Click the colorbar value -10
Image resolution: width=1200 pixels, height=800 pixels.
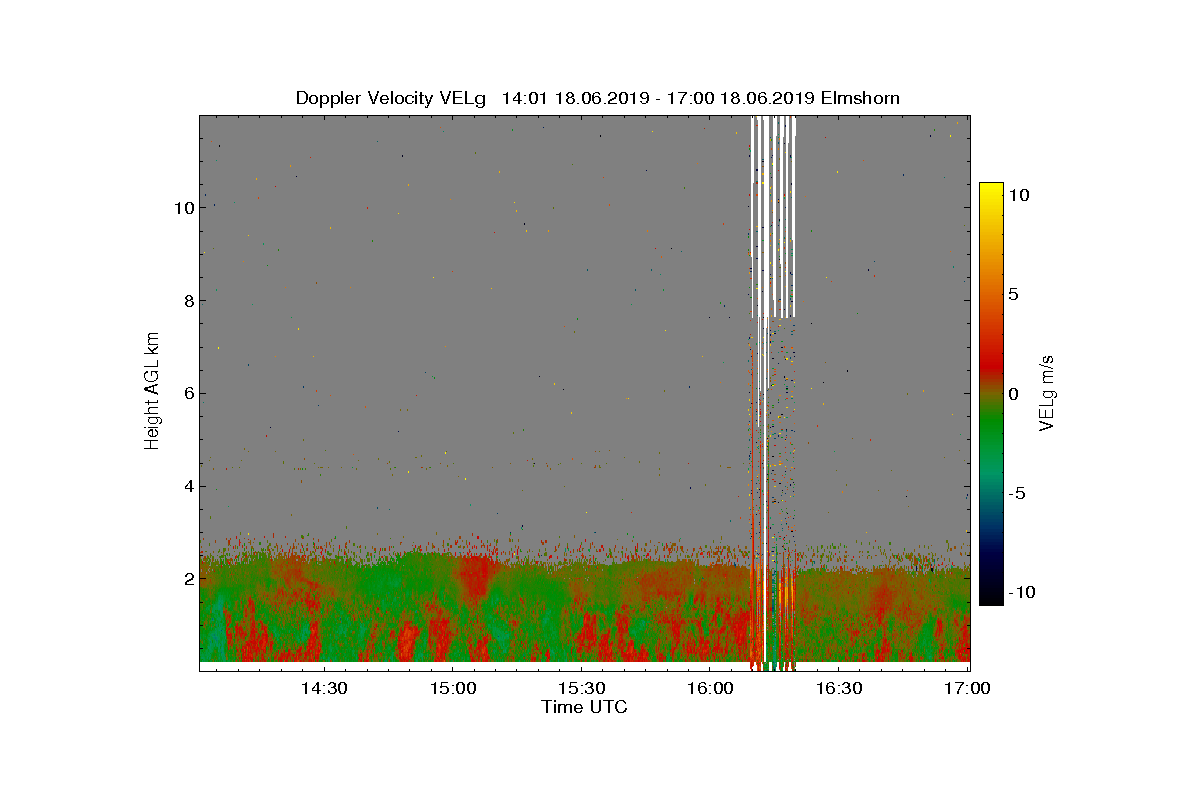[x=1019, y=592]
